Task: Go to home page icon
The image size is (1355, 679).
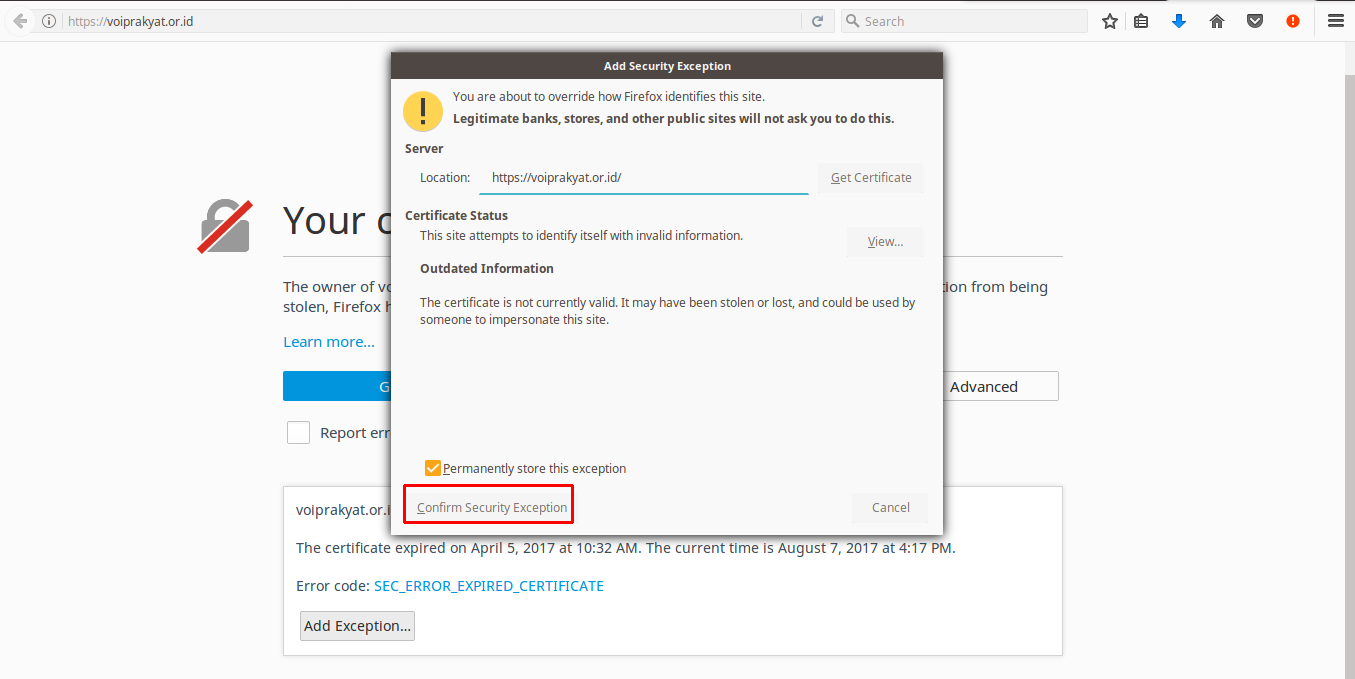Action: click(1217, 21)
